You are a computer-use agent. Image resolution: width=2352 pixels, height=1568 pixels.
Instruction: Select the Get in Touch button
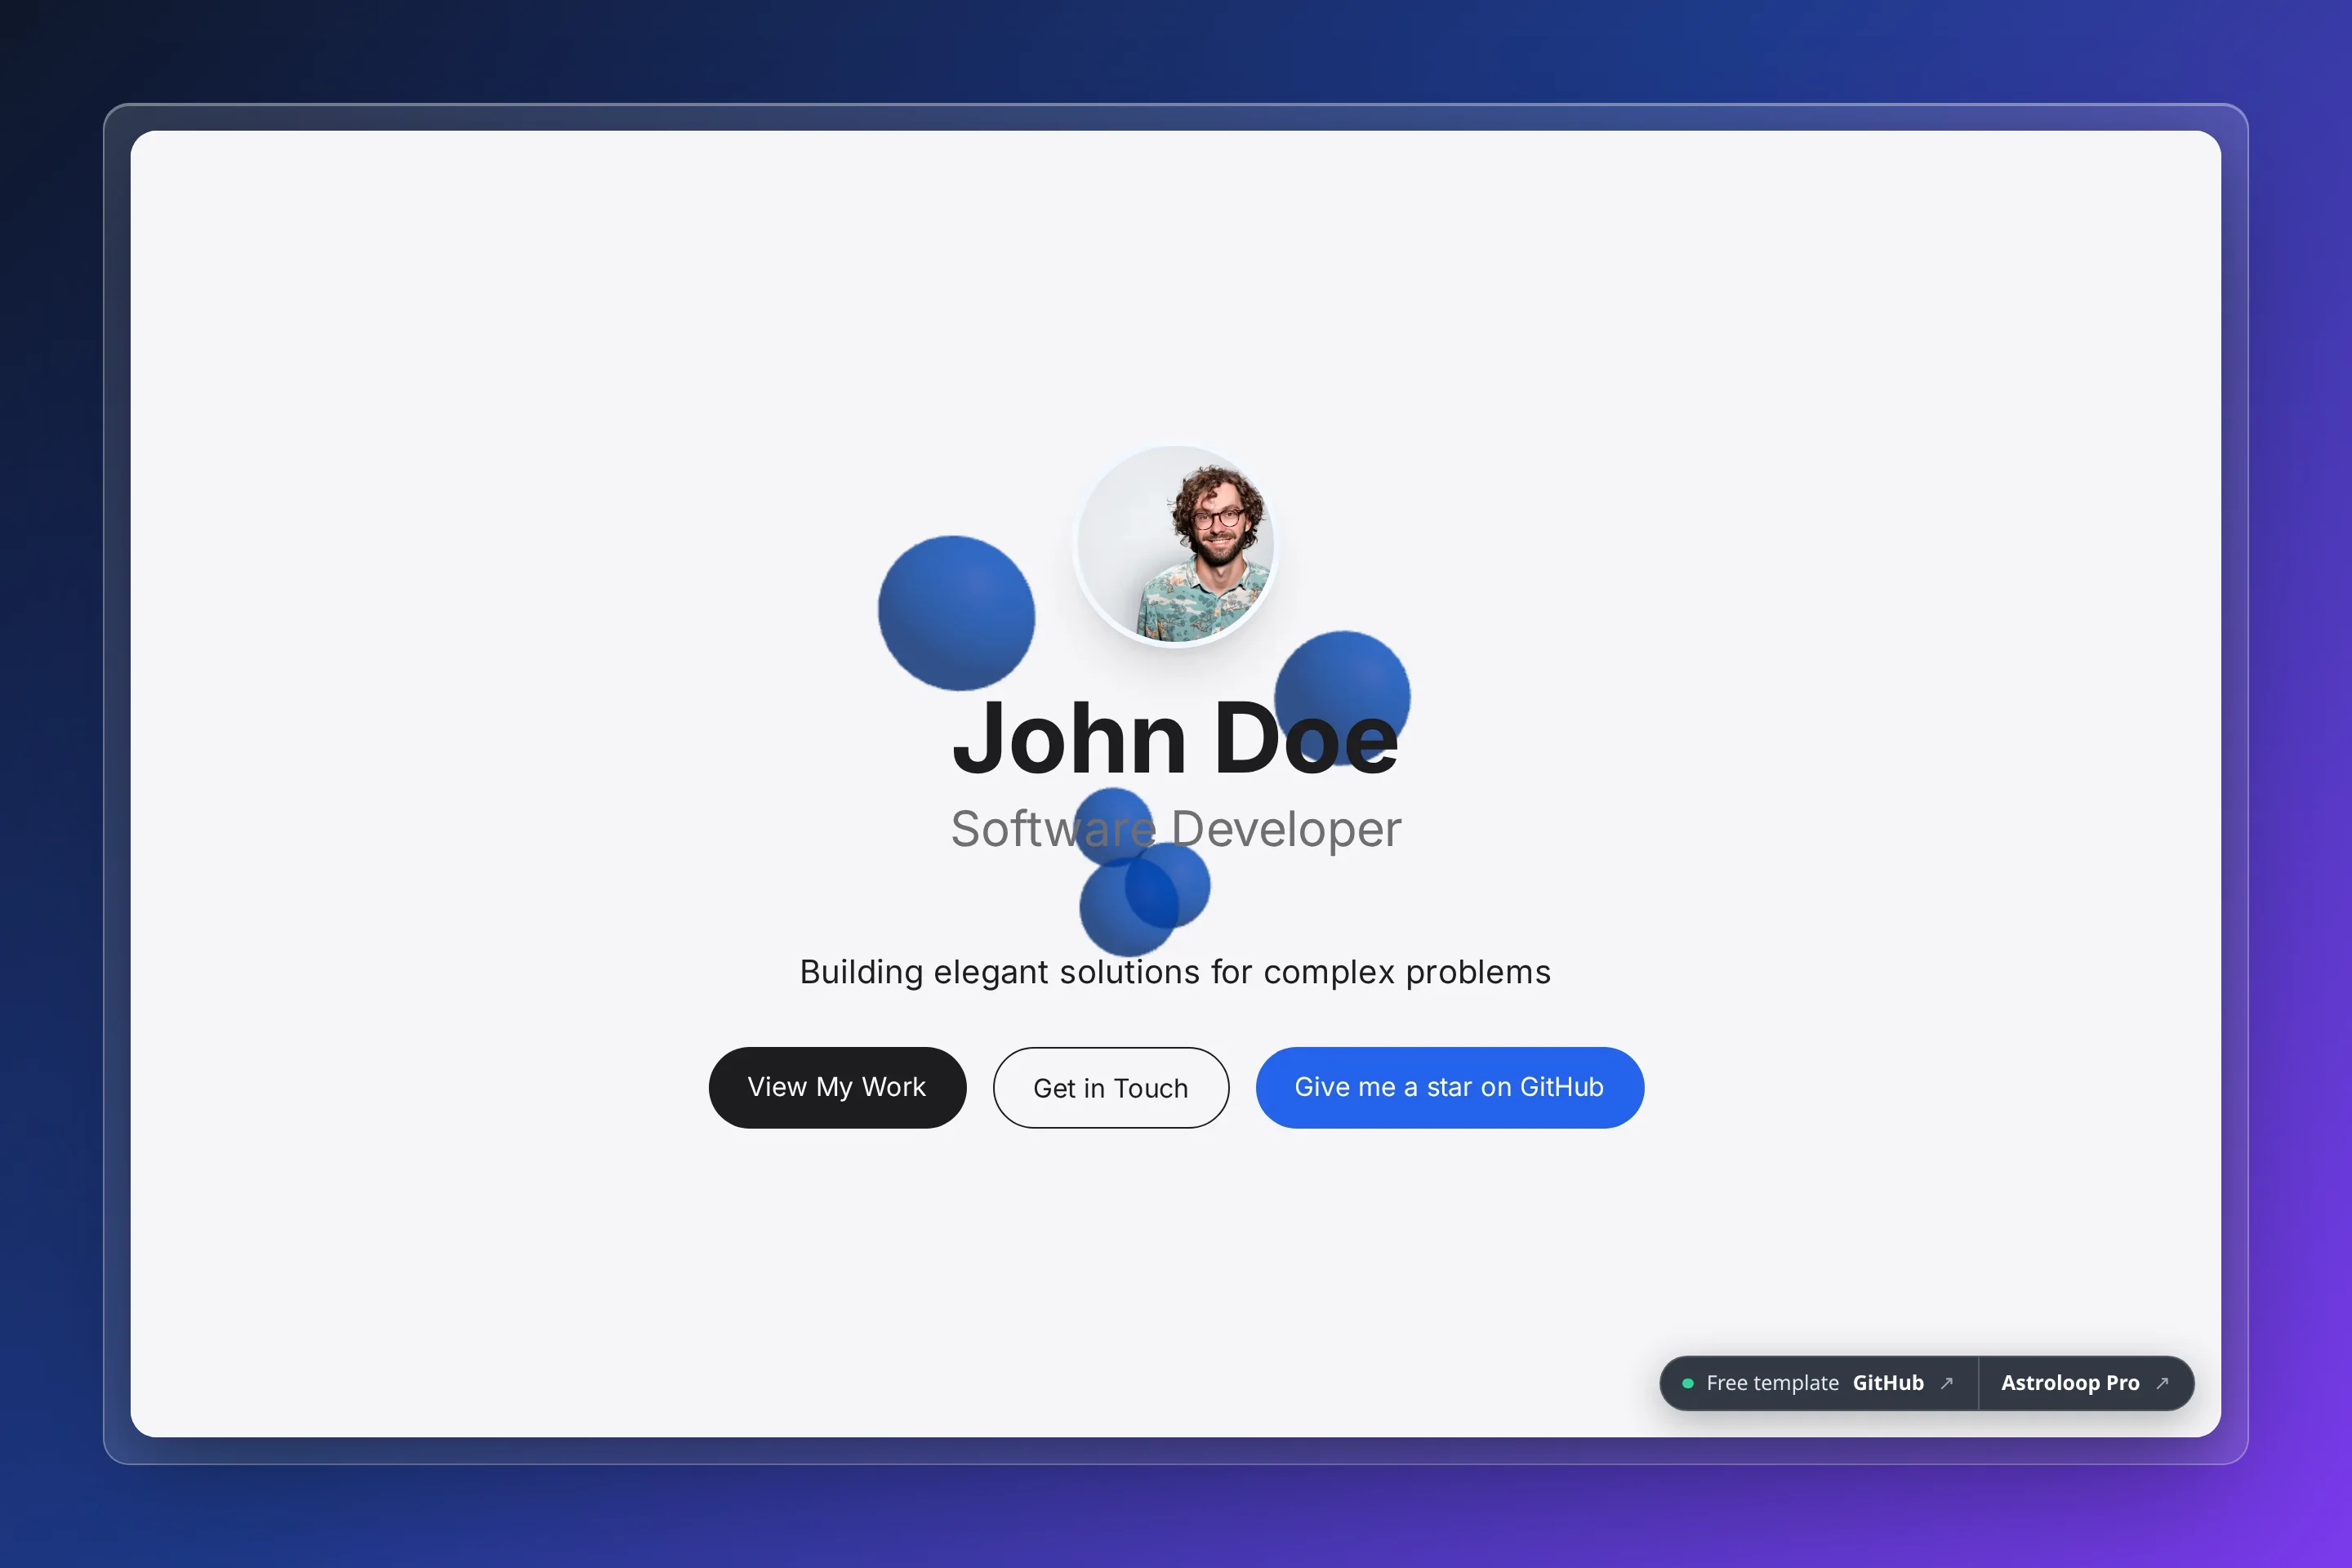click(1110, 1087)
